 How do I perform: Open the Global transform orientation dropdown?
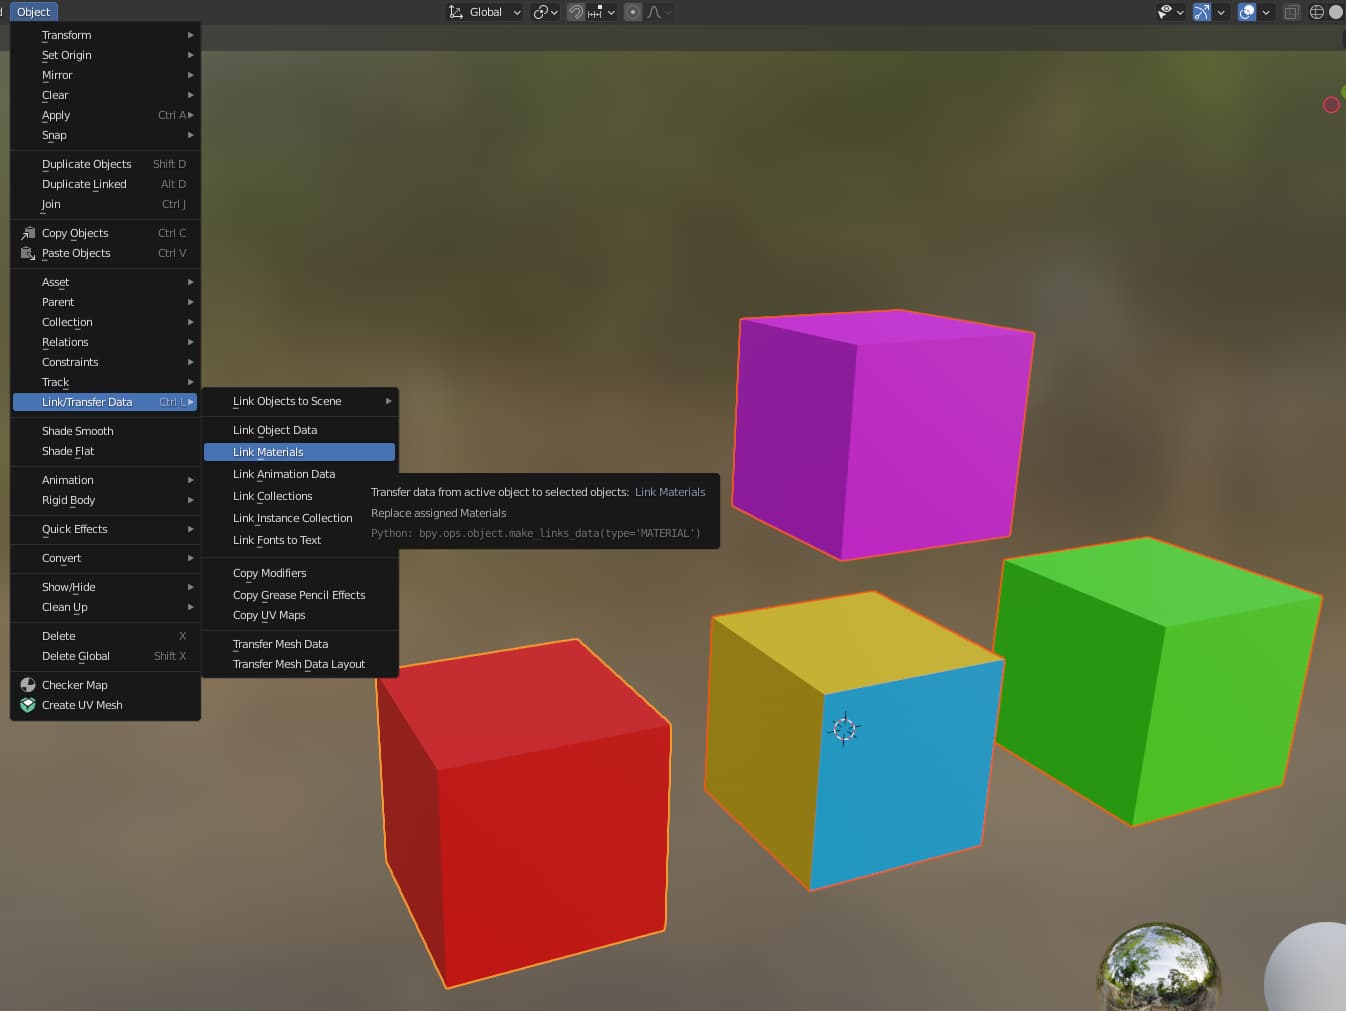pos(484,12)
